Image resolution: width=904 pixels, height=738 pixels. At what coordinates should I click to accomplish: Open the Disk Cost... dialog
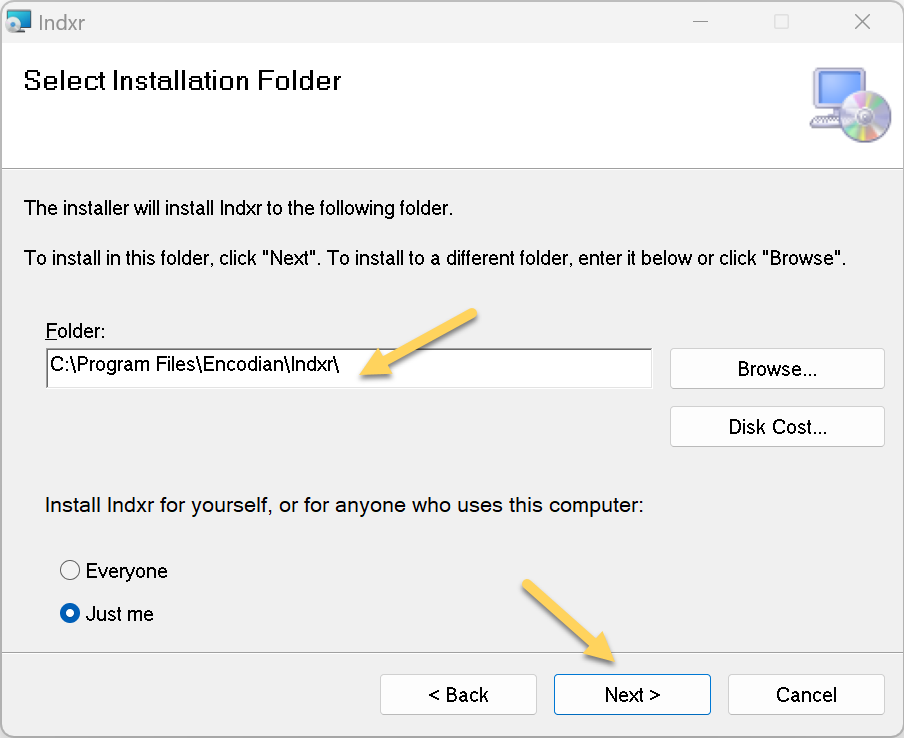click(x=777, y=427)
